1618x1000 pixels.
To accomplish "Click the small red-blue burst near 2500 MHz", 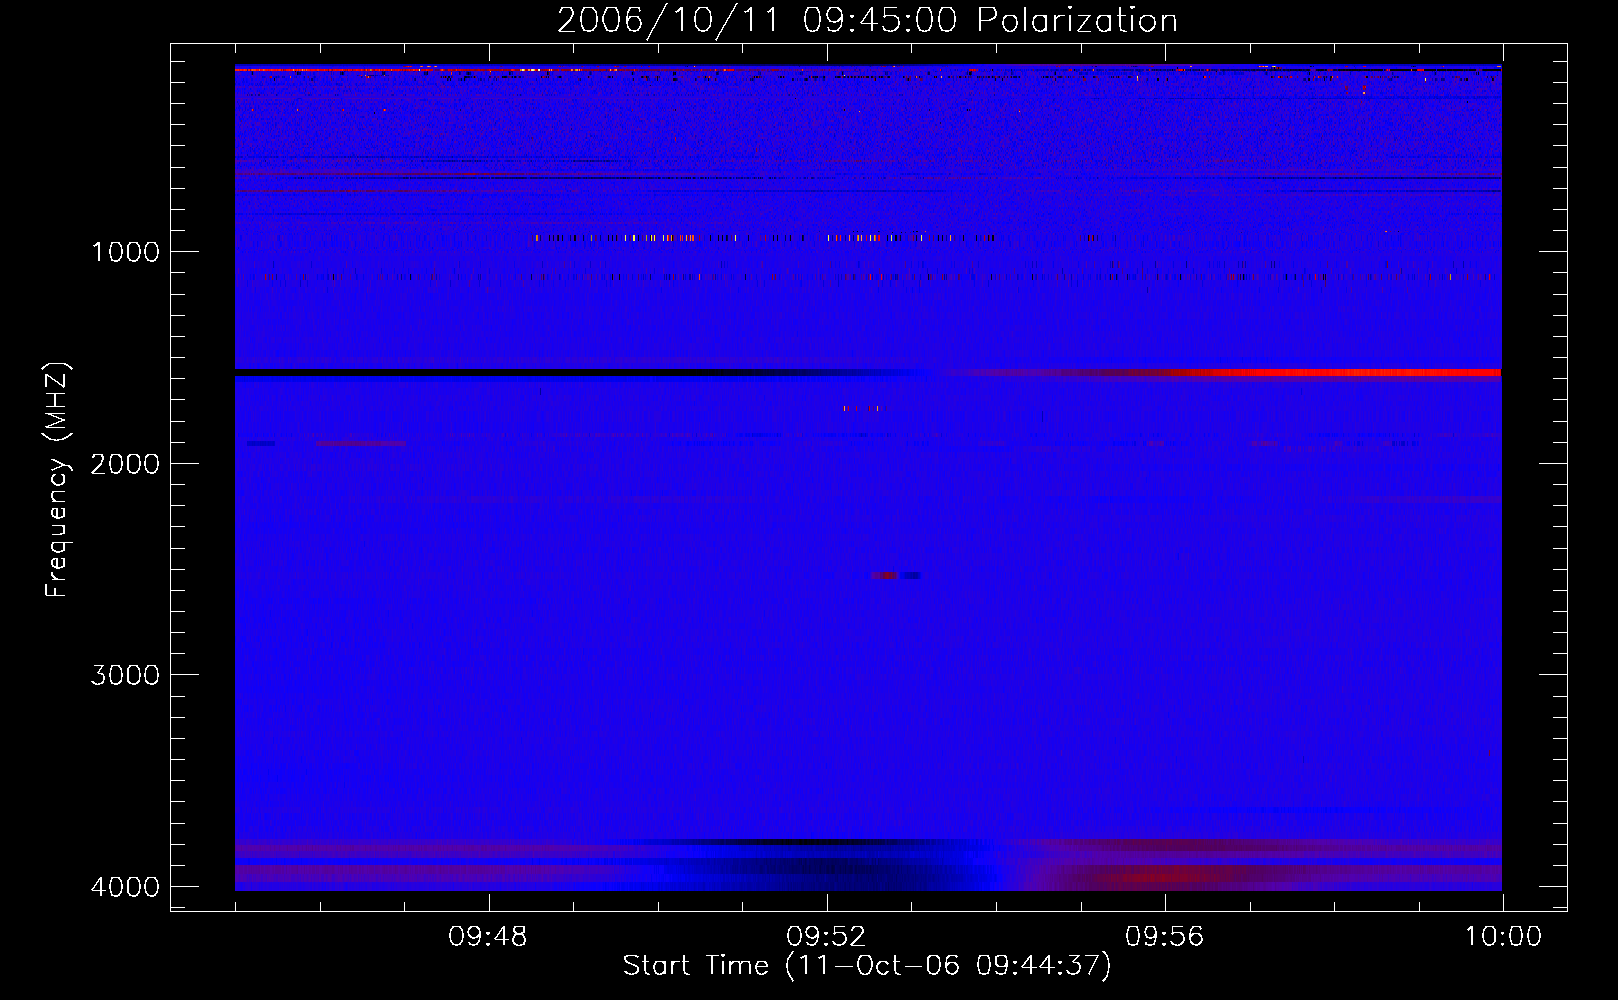I will coord(896,575).
